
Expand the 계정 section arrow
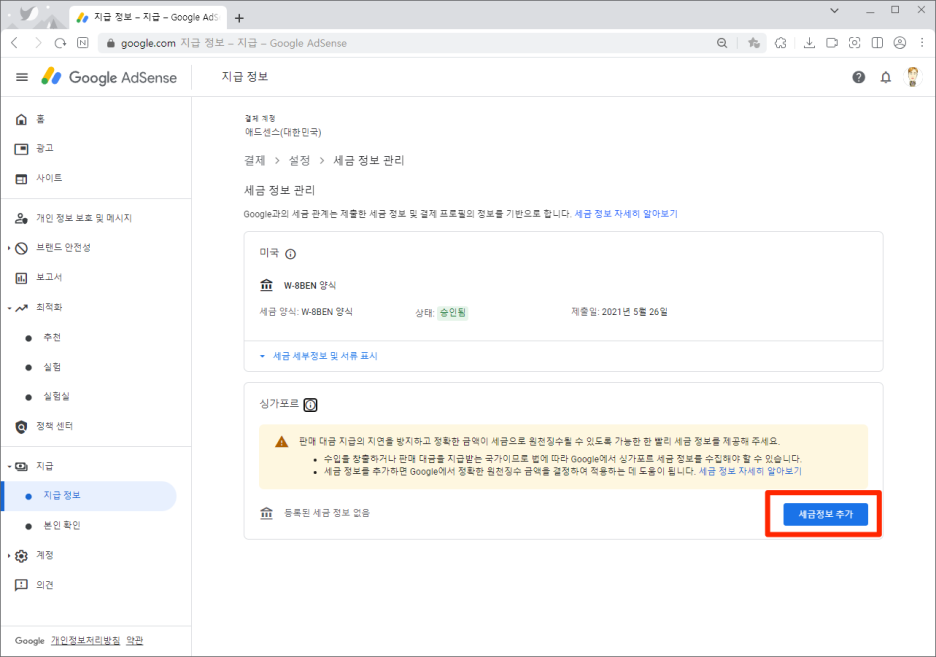point(9,556)
